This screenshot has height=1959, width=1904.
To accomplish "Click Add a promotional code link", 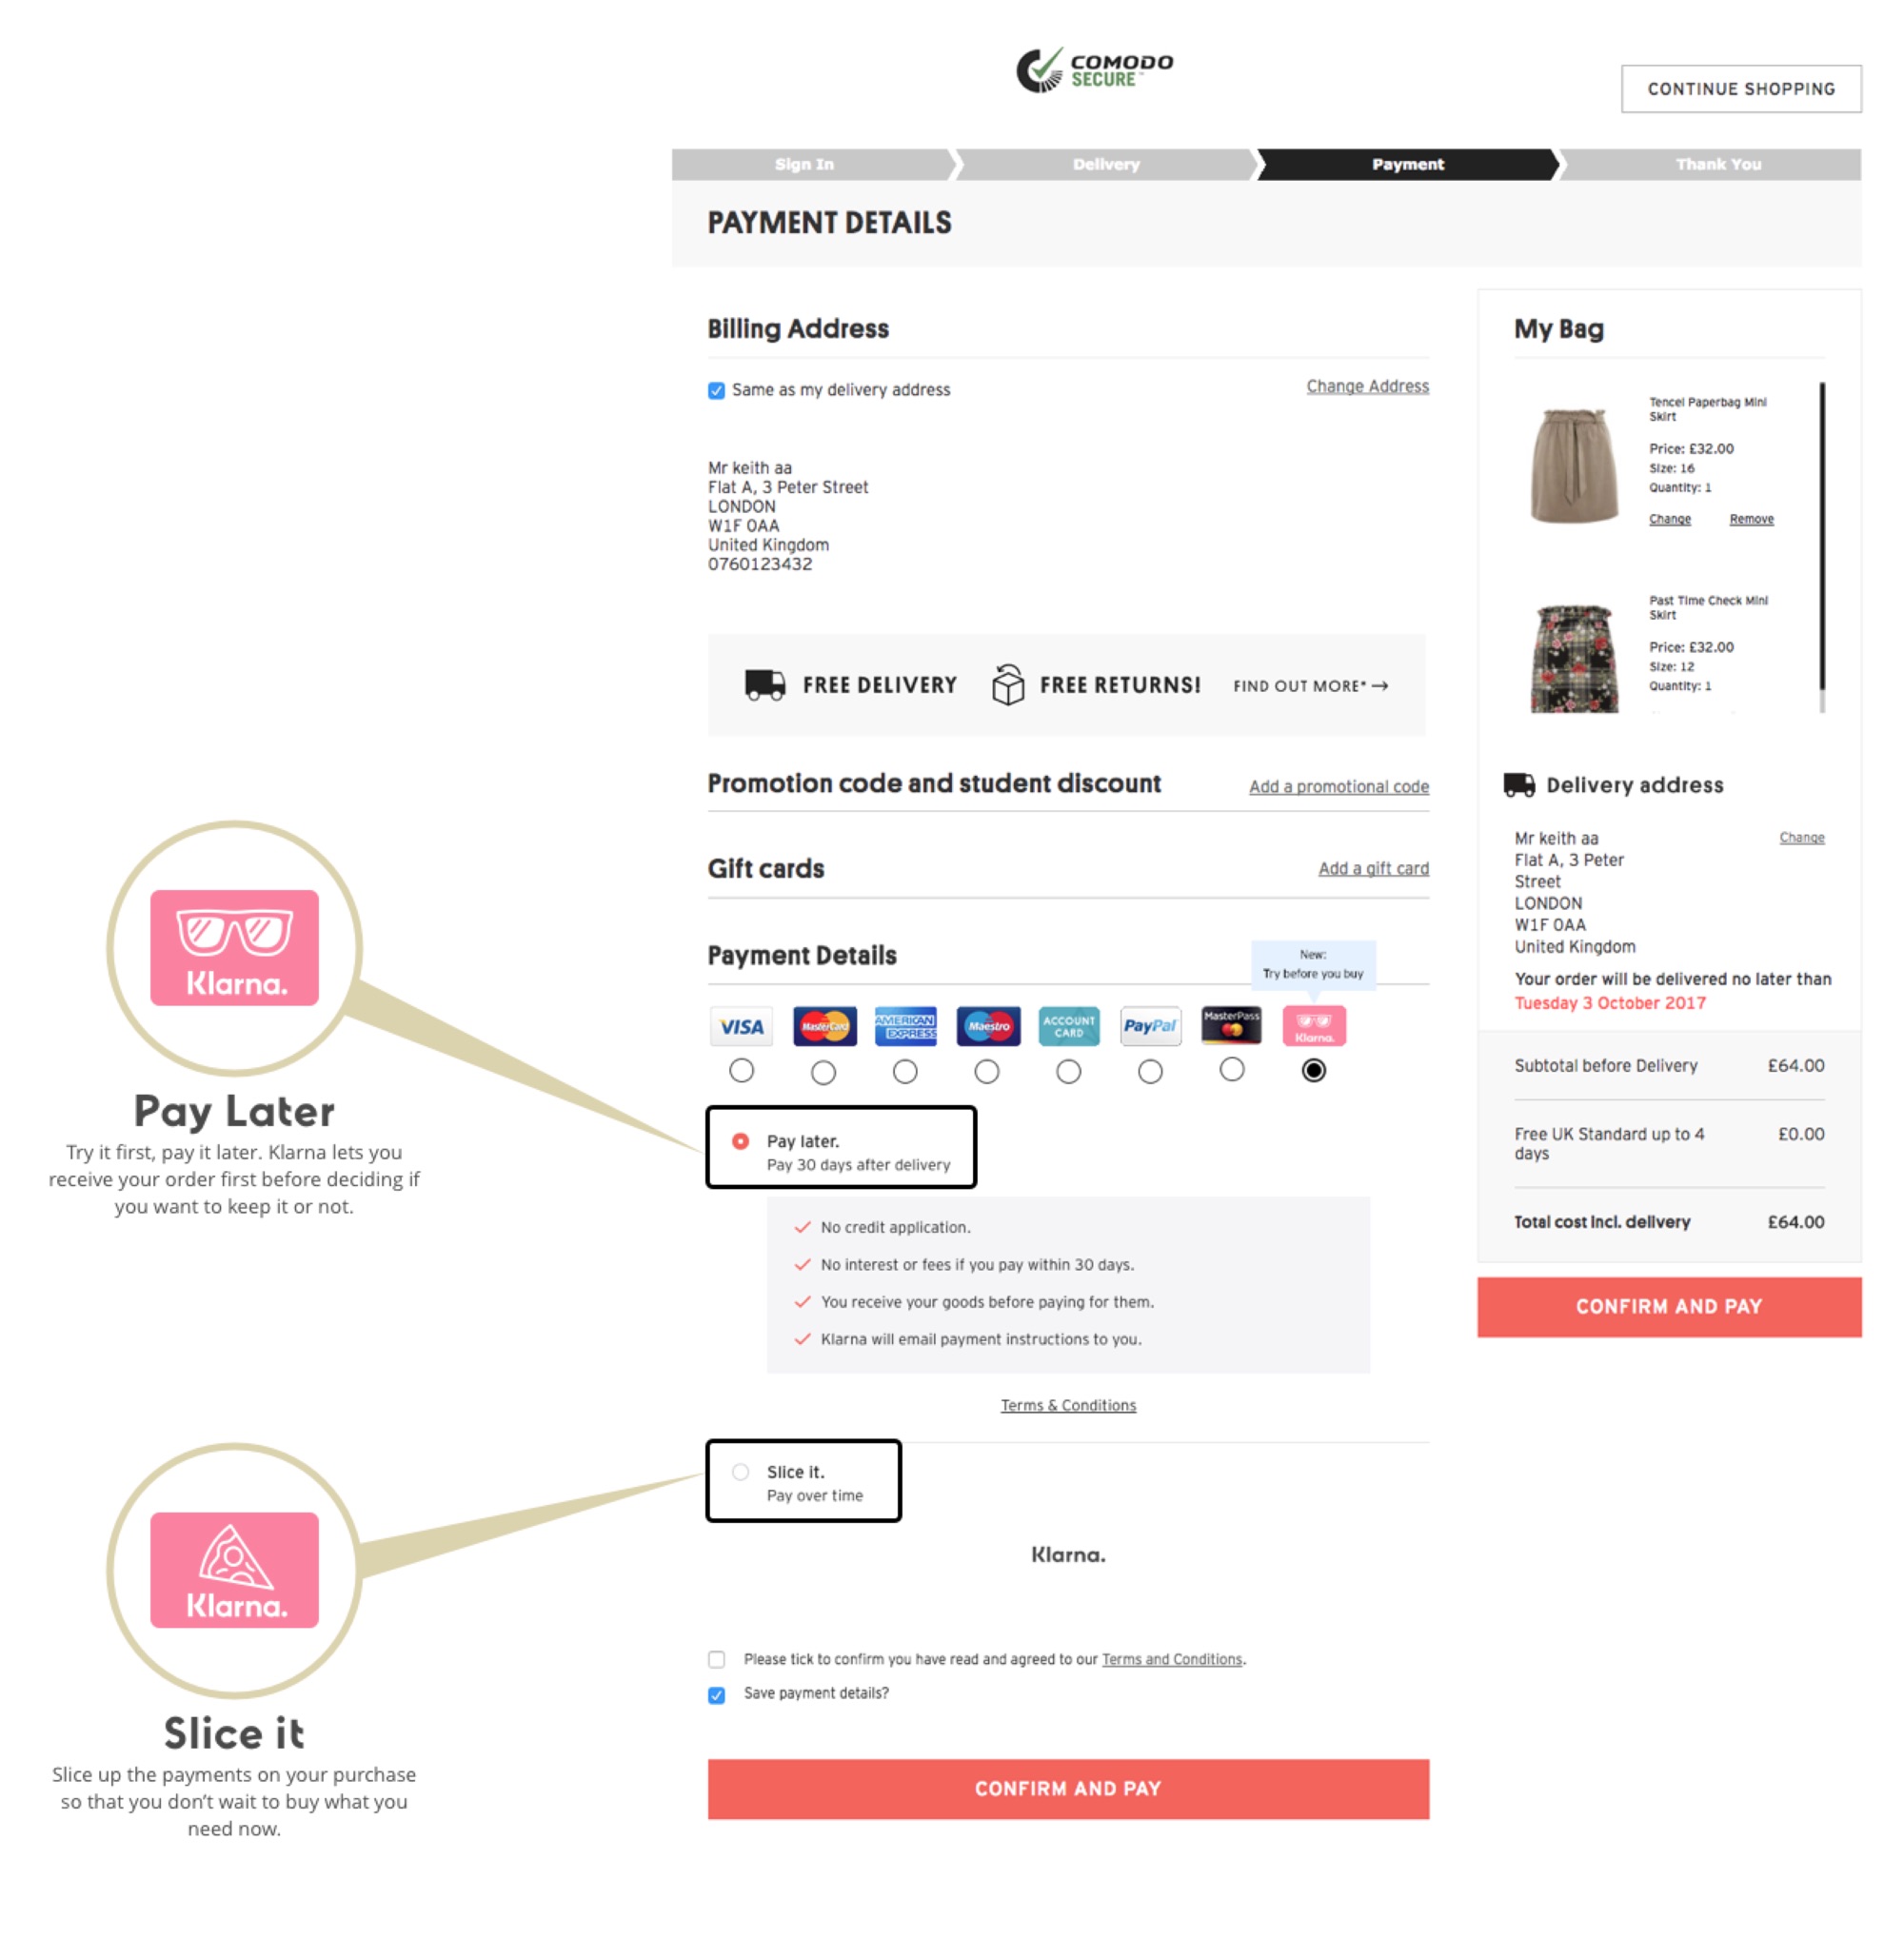I will (x=1336, y=785).
